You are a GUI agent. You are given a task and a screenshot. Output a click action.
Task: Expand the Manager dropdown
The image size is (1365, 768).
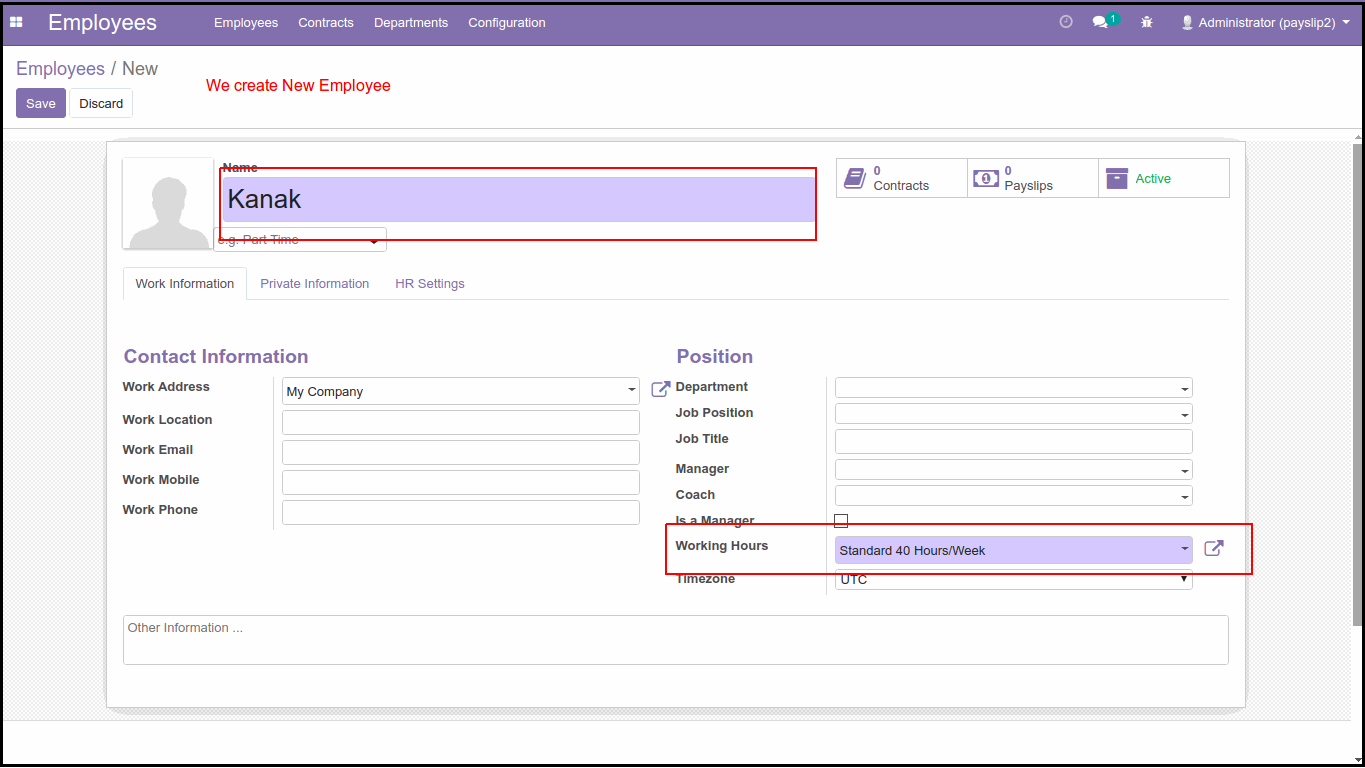1185,470
